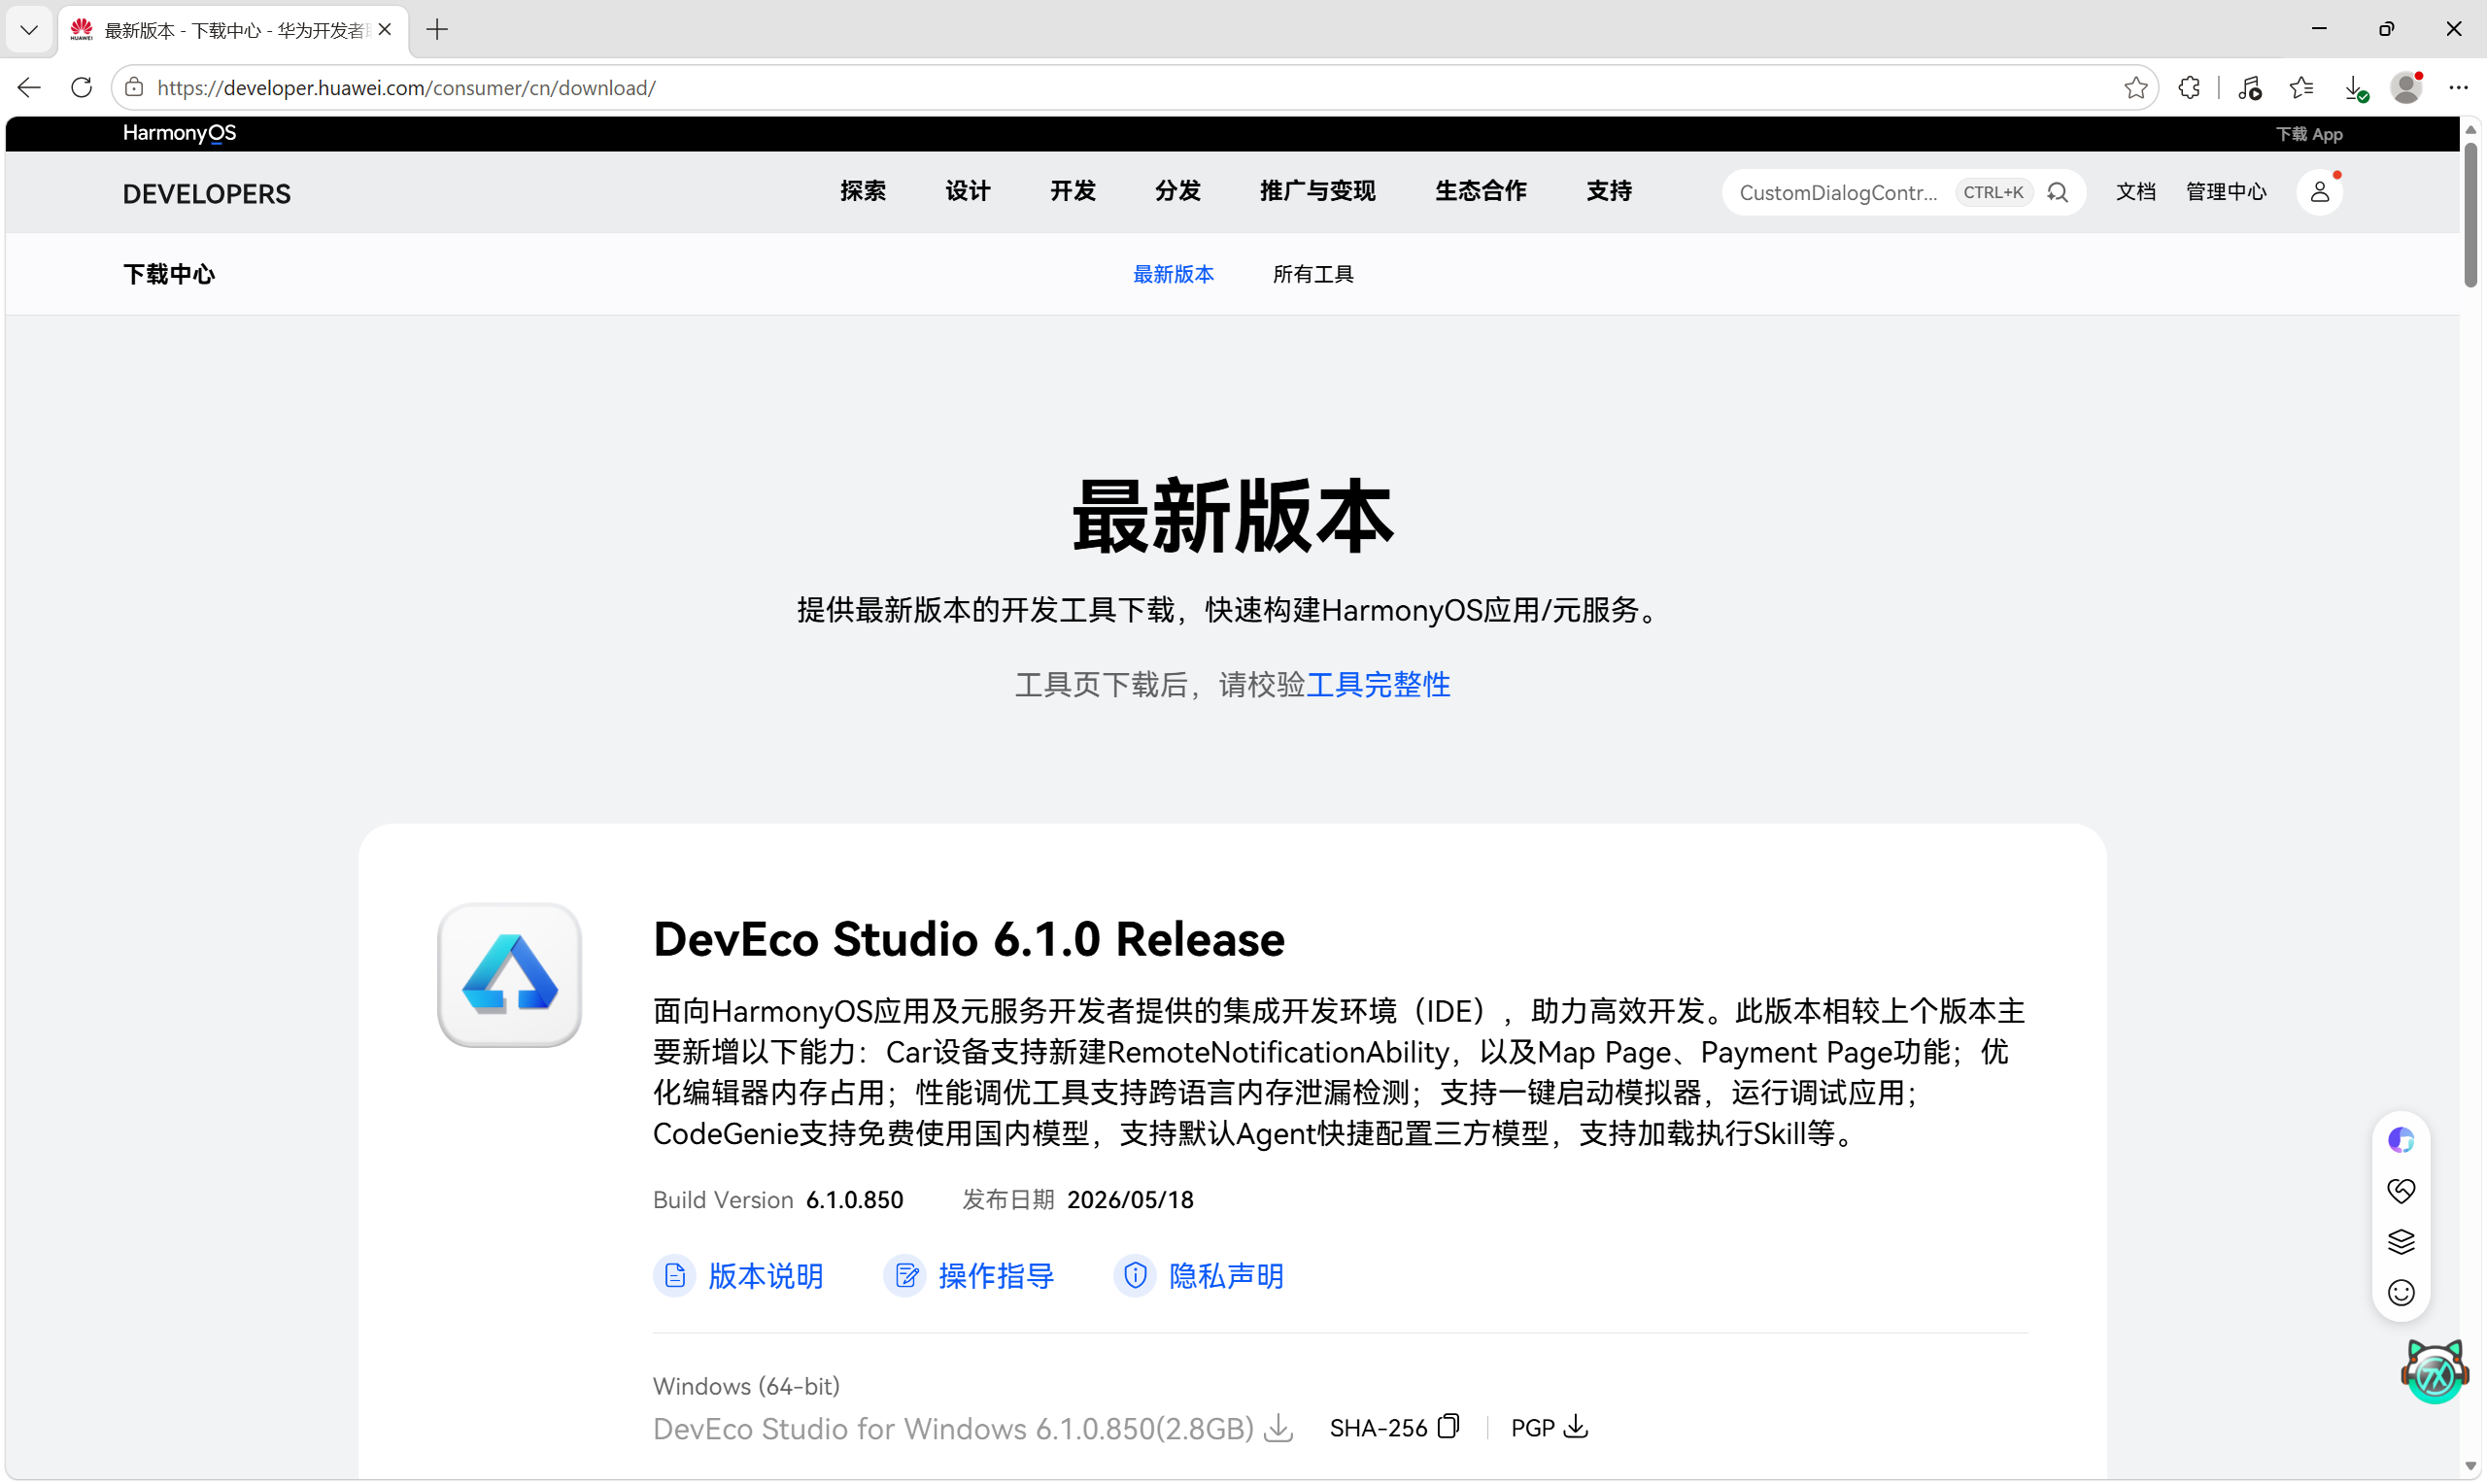Click the magnifier search icon
Viewport: 2487px width, 1484px height.
(2057, 193)
